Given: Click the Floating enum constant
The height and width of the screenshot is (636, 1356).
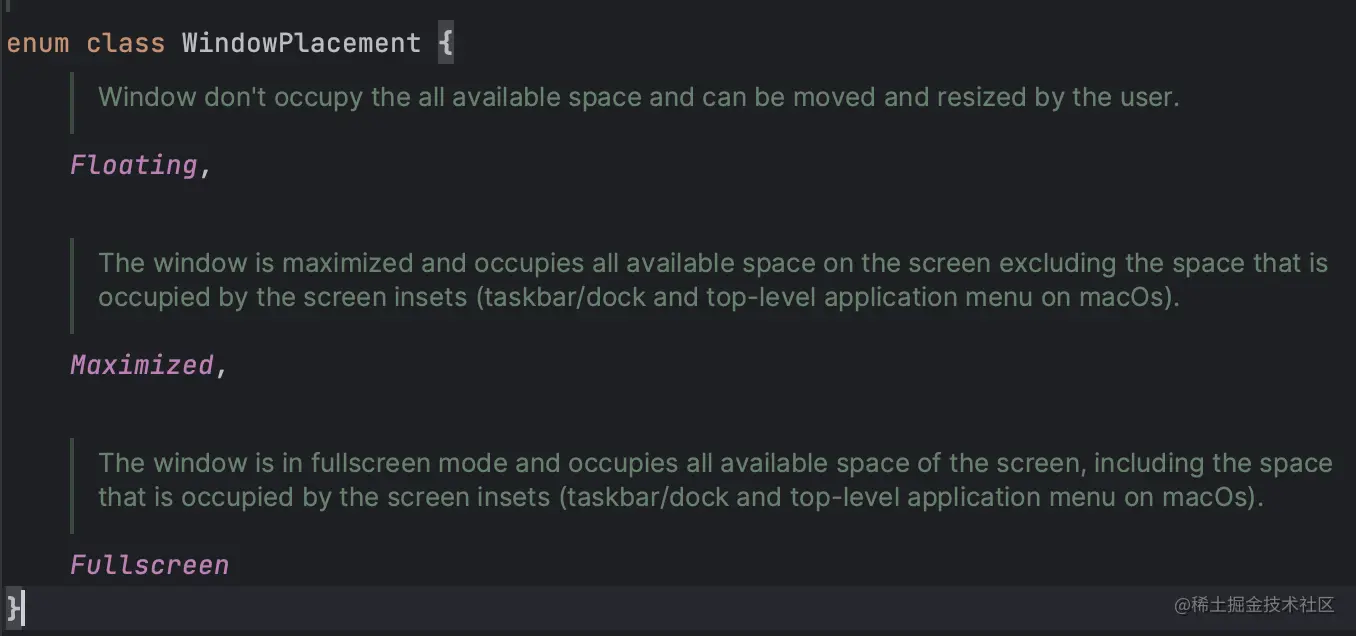Looking at the screenshot, I should pos(134,165).
